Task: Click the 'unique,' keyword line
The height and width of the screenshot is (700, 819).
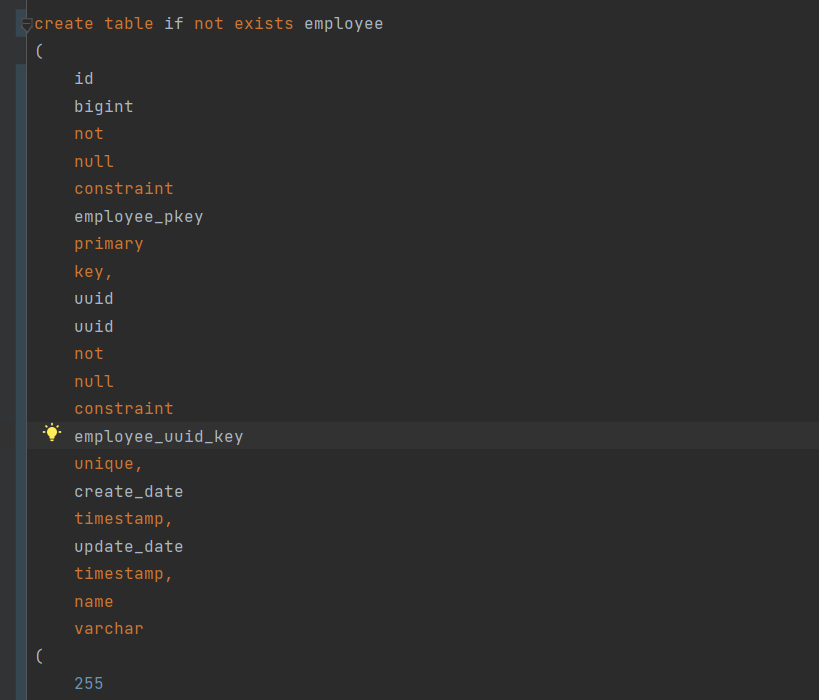Action: point(108,464)
